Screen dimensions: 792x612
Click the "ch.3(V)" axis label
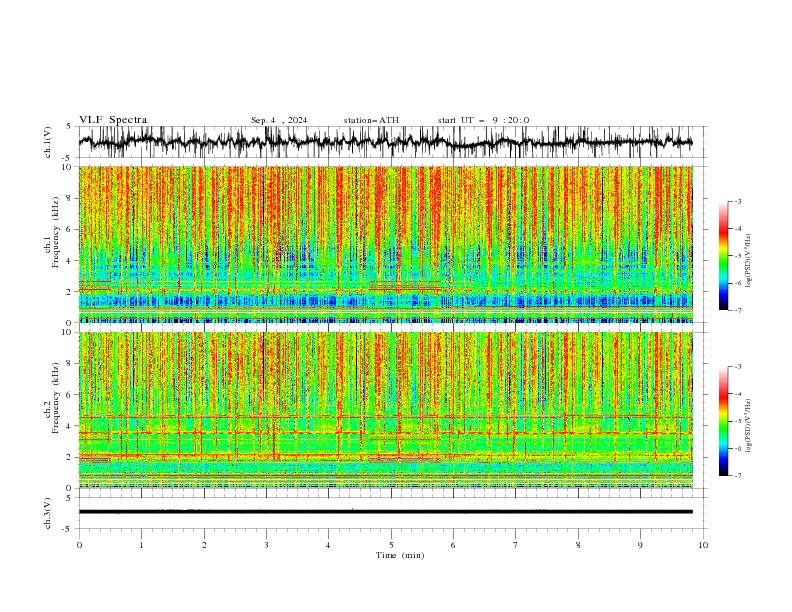(x=48, y=513)
